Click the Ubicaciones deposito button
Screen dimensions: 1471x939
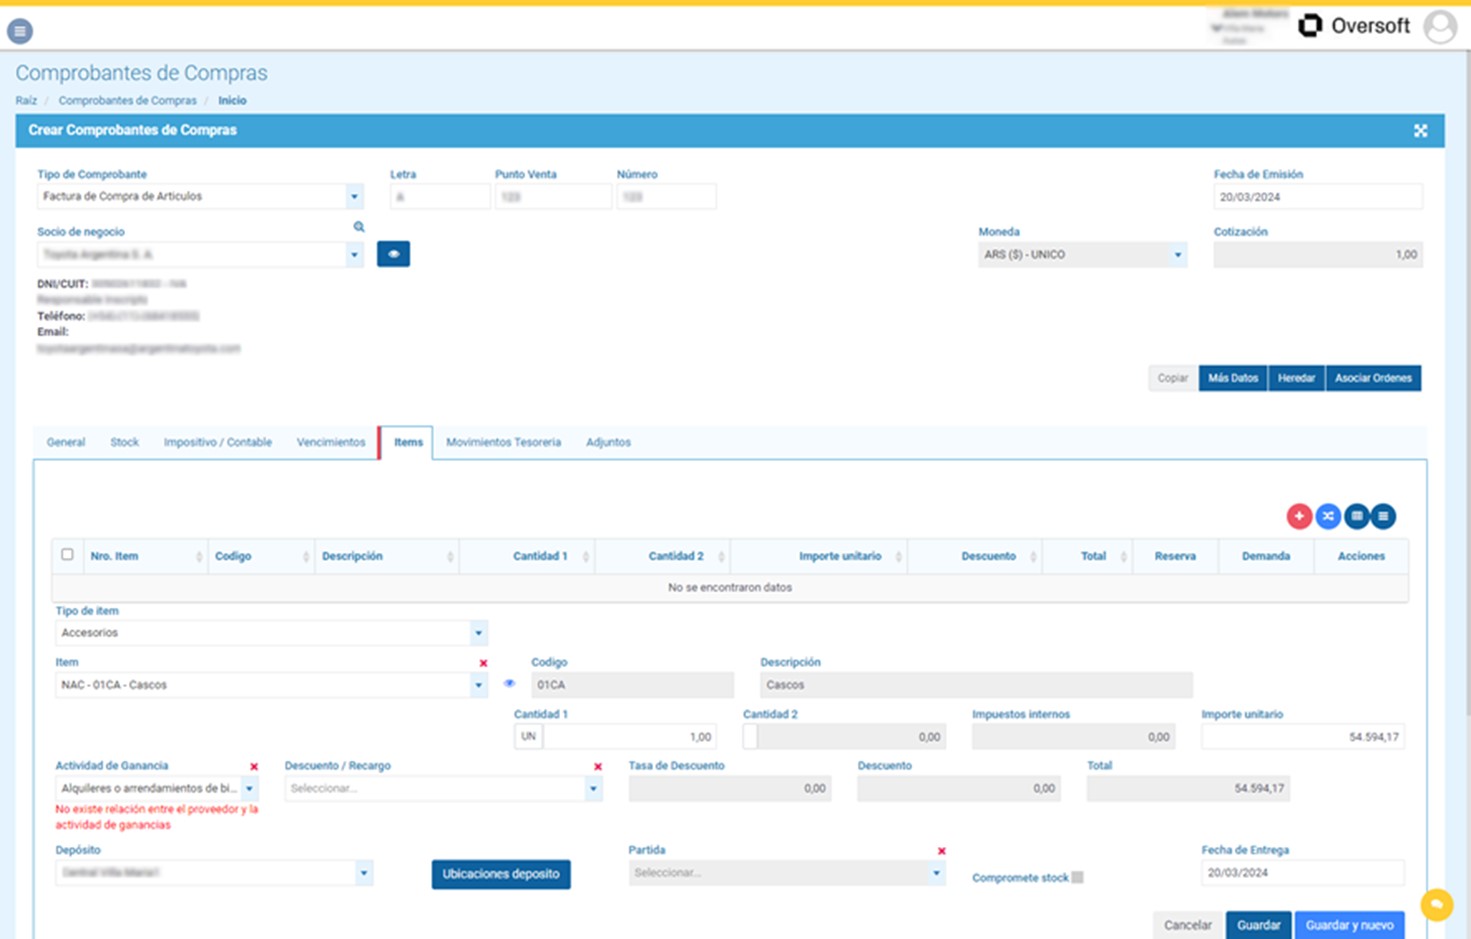[x=501, y=874]
